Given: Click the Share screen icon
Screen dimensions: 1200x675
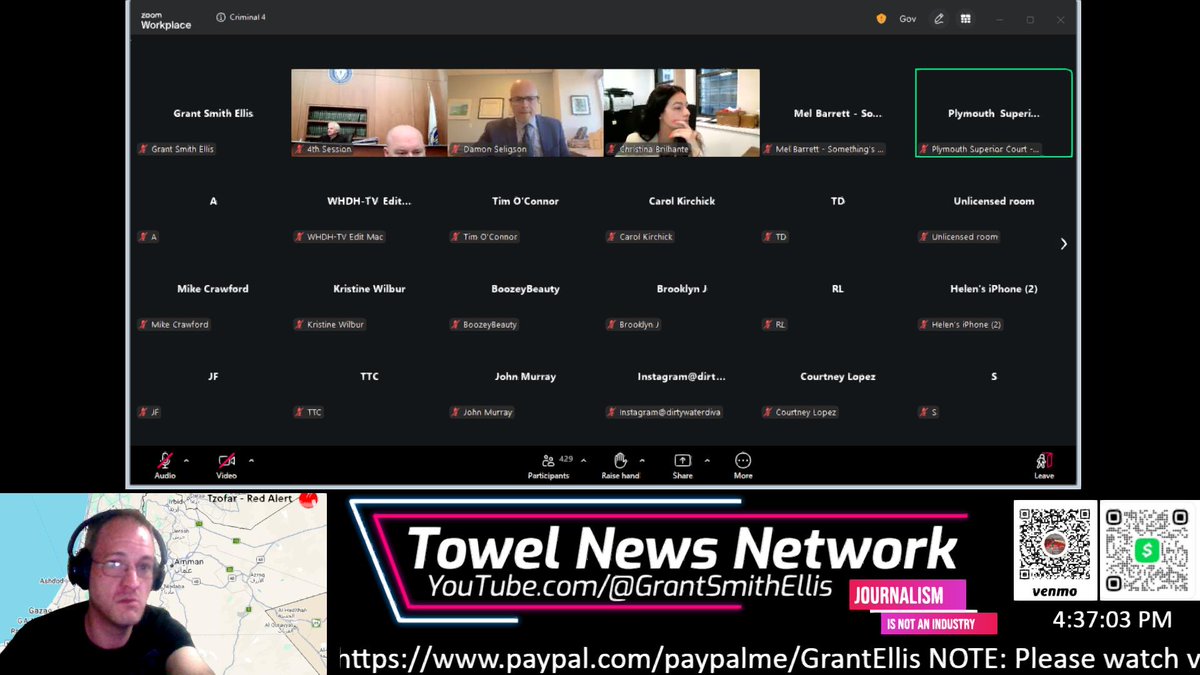Looking at the screenshot, I should 683,460.
